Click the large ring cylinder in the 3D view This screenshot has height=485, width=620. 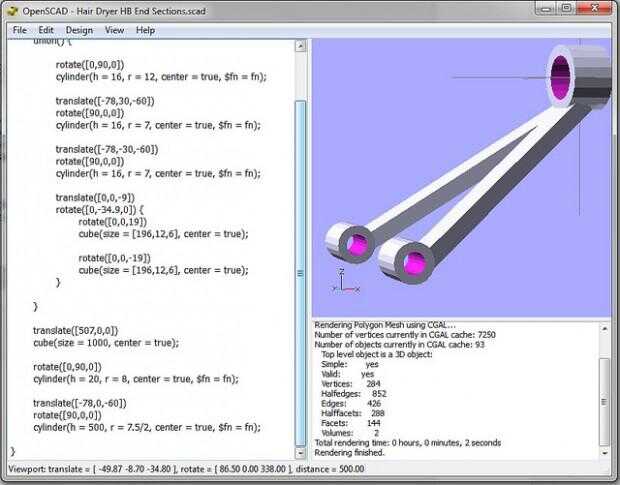[x=578, y=76]
